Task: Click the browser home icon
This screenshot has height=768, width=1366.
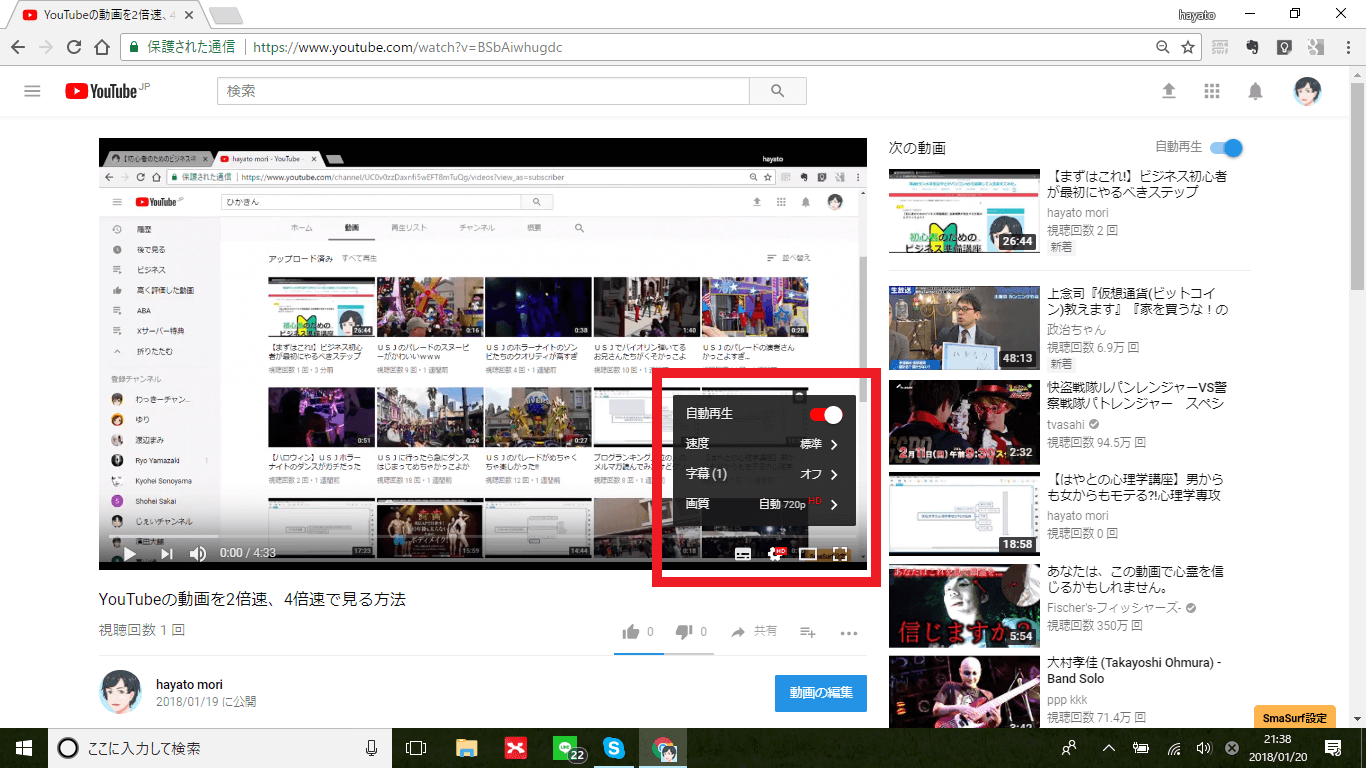Action: 102,47
